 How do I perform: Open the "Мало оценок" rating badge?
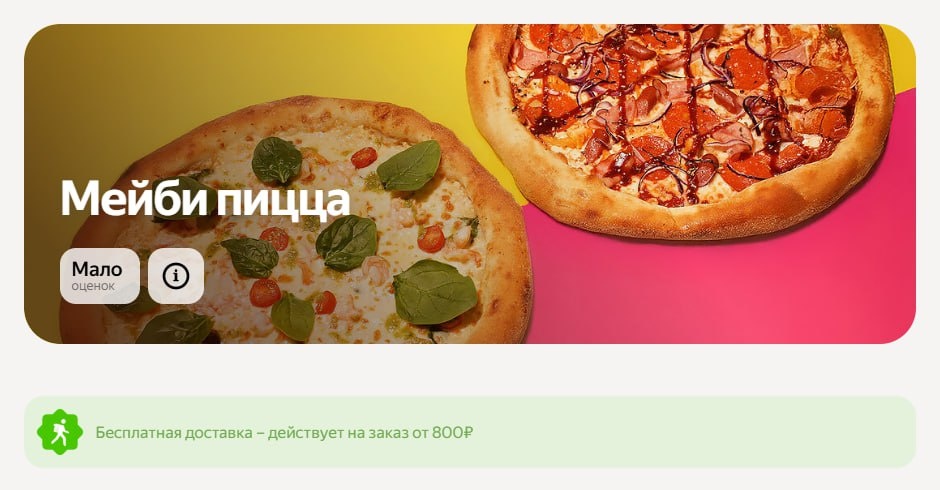(100, 276)
